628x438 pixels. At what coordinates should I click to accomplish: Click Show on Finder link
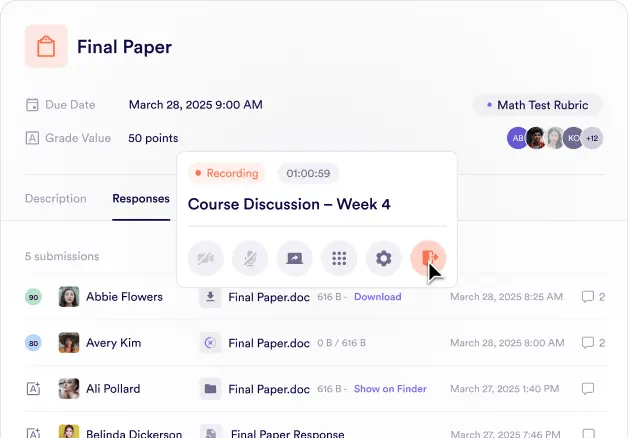pos(390,389)
